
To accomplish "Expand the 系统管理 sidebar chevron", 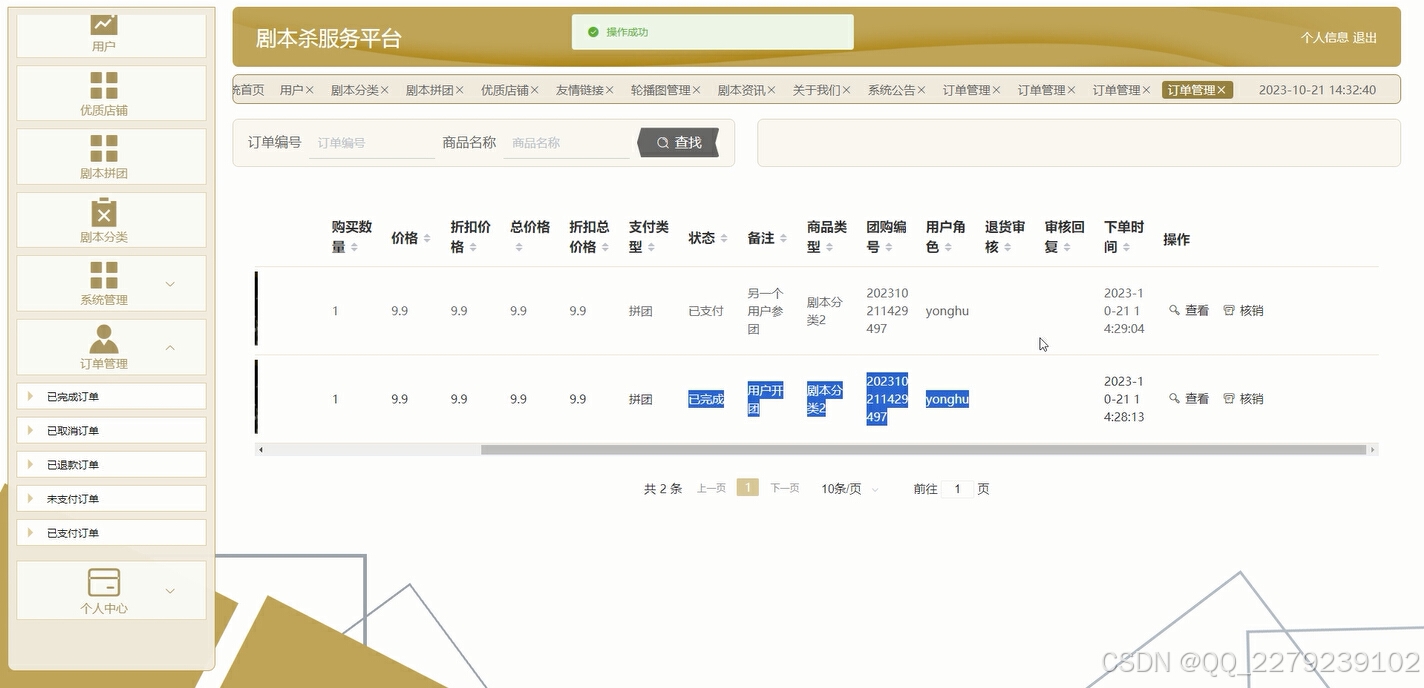I will coord(170,283).
